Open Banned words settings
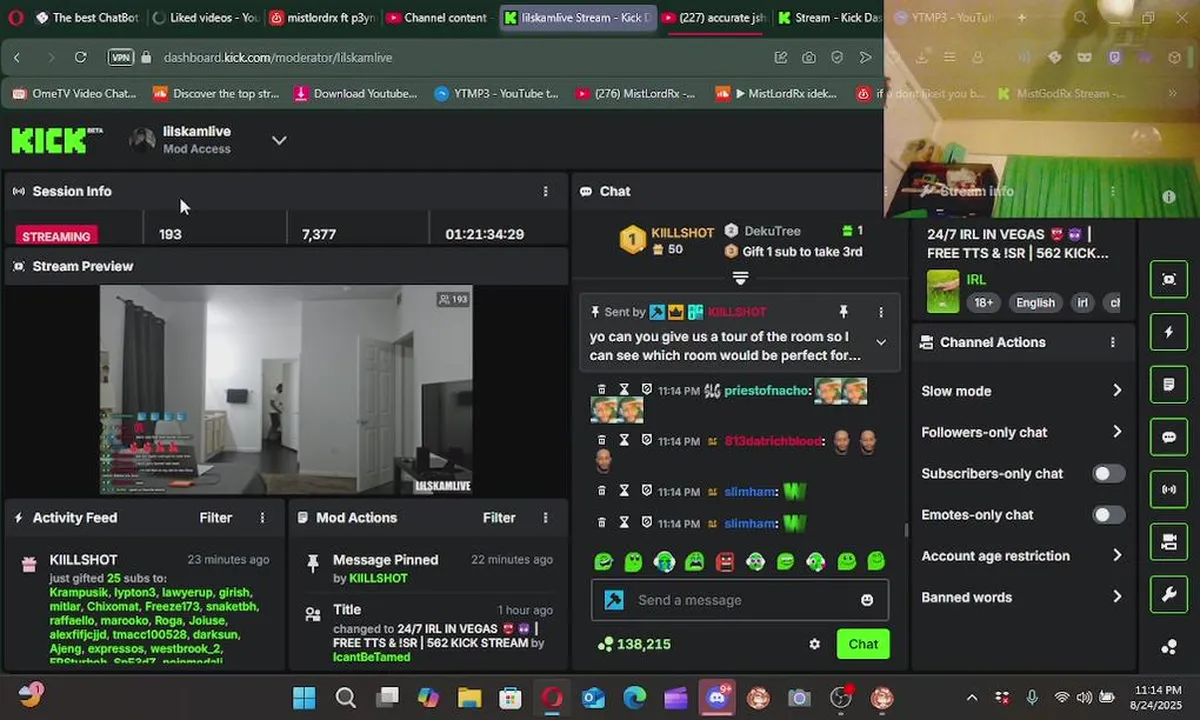The height and width of the screenshot is (720, 1200). coord(1021,597)
